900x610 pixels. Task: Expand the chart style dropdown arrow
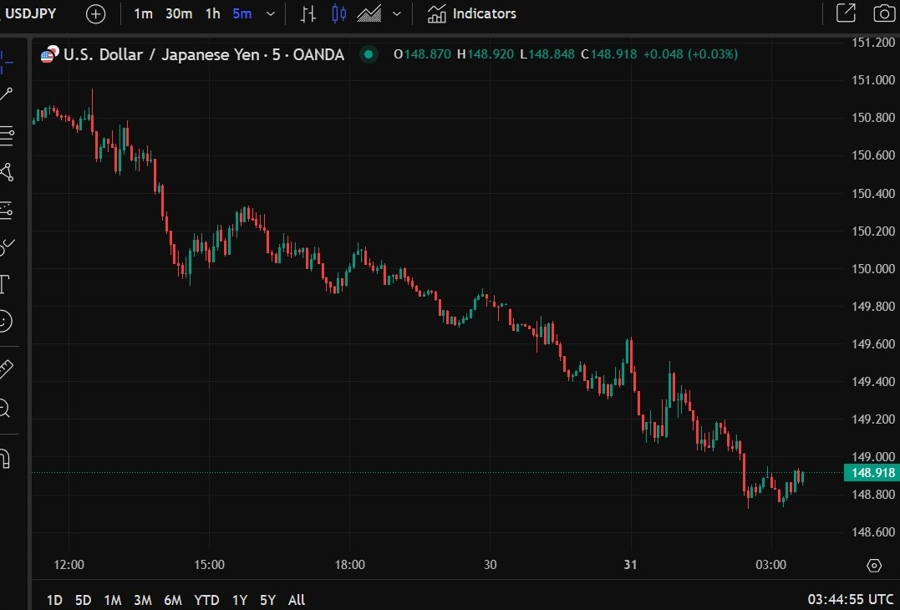tap(397, 14)
